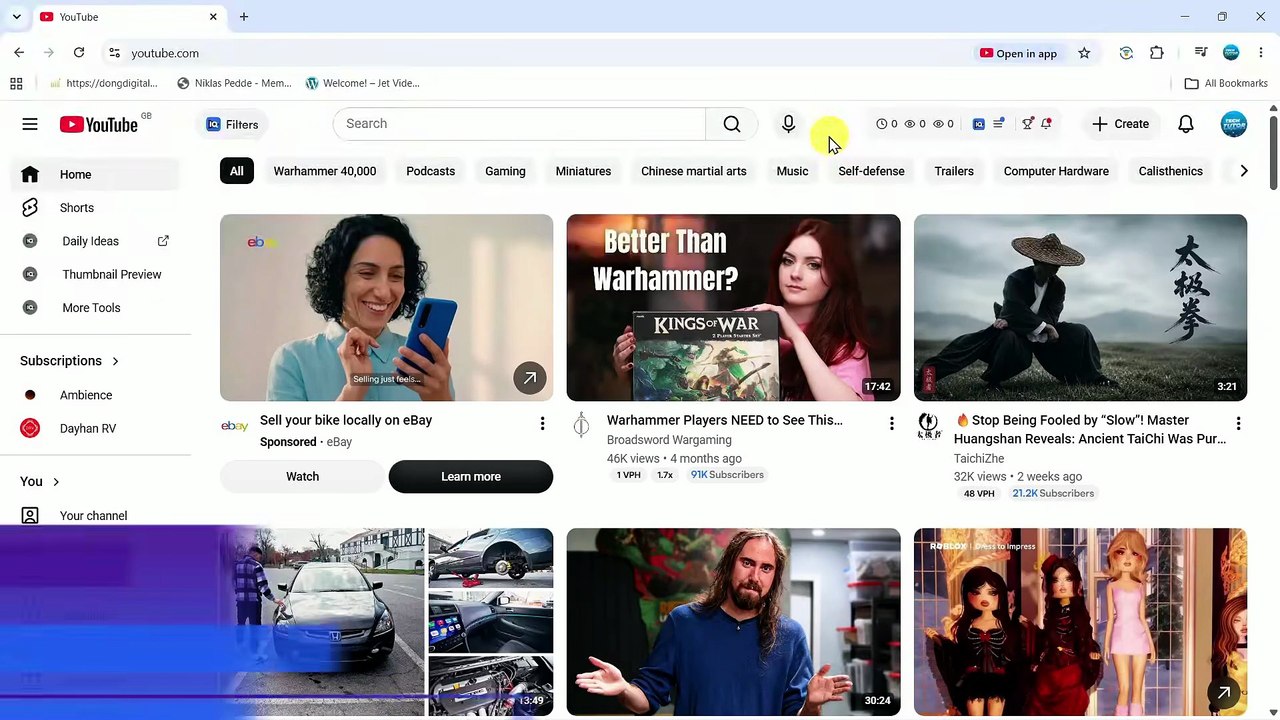Expand the Subscriptions section
Image resolution: width=1280 pixels, height=720 pixels.
coord(70,361)
